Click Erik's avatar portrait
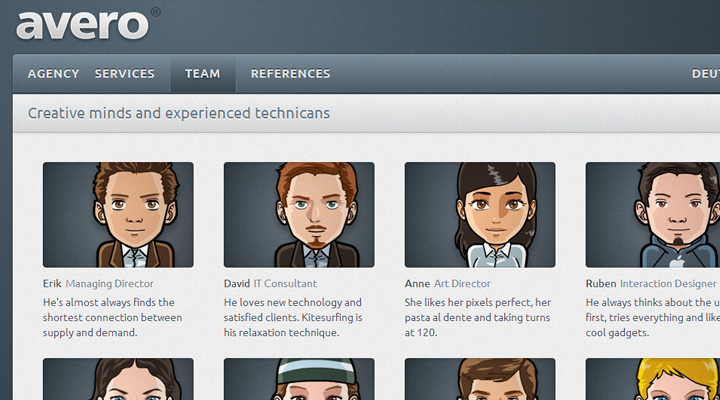The height and width of the screenshot is (400, 720). (118, 214)
